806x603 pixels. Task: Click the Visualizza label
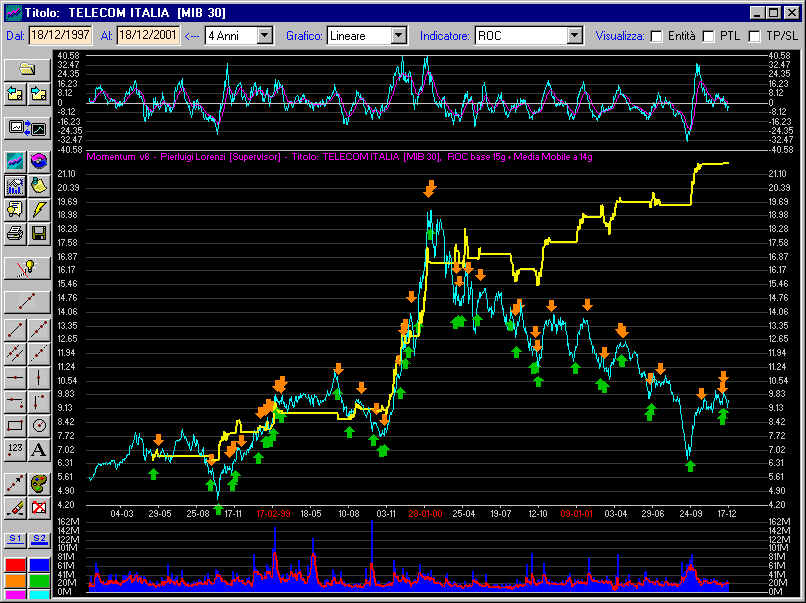pyautogui.click(x=620, y=36)
